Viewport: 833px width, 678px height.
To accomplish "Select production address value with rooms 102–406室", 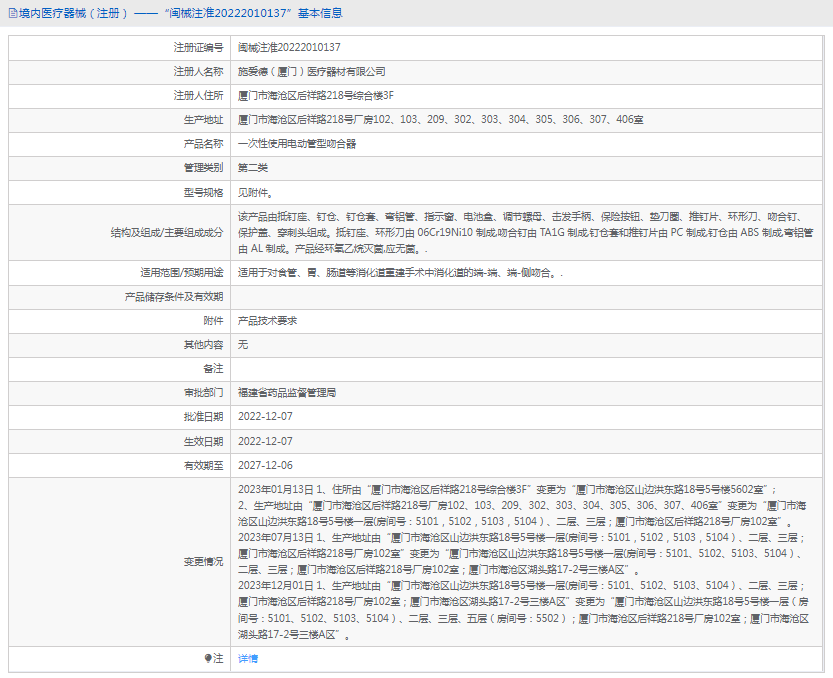I will point(440,120).
